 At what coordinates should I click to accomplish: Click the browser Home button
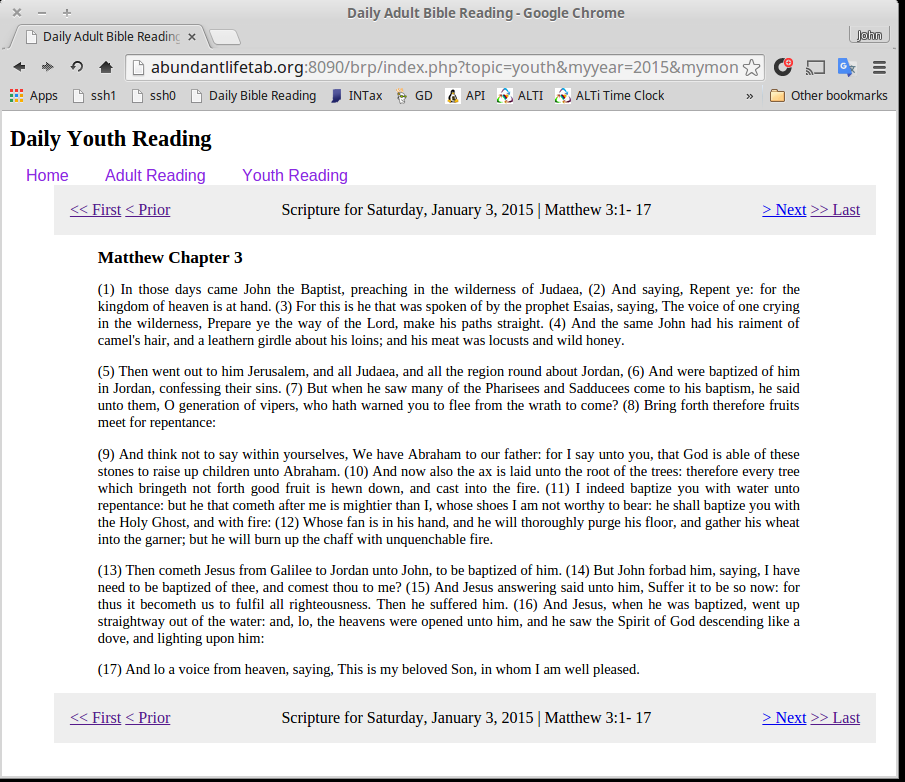coord(106,67)
